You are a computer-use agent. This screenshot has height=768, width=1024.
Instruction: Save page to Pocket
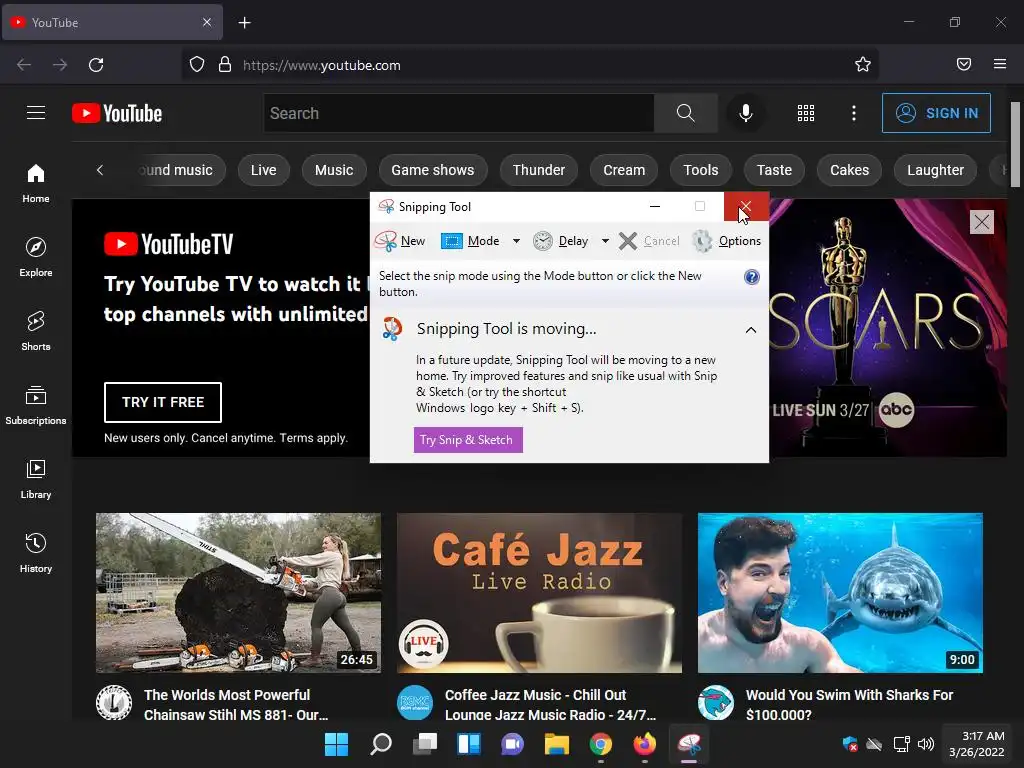[964, 64]
